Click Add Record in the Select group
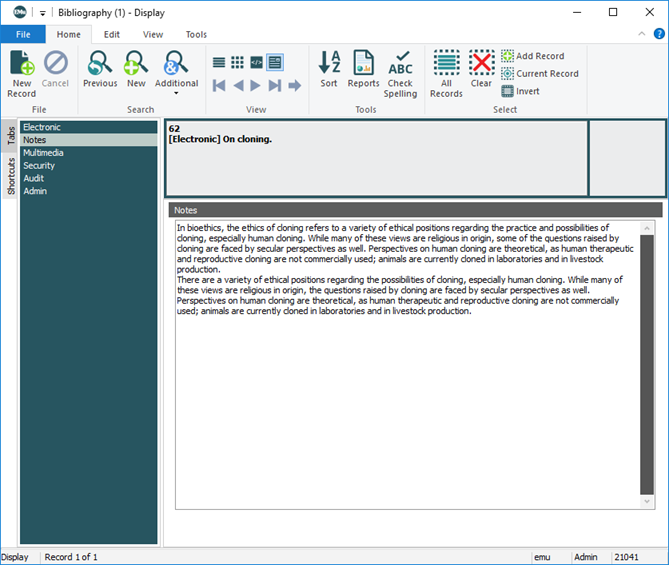 533,56
